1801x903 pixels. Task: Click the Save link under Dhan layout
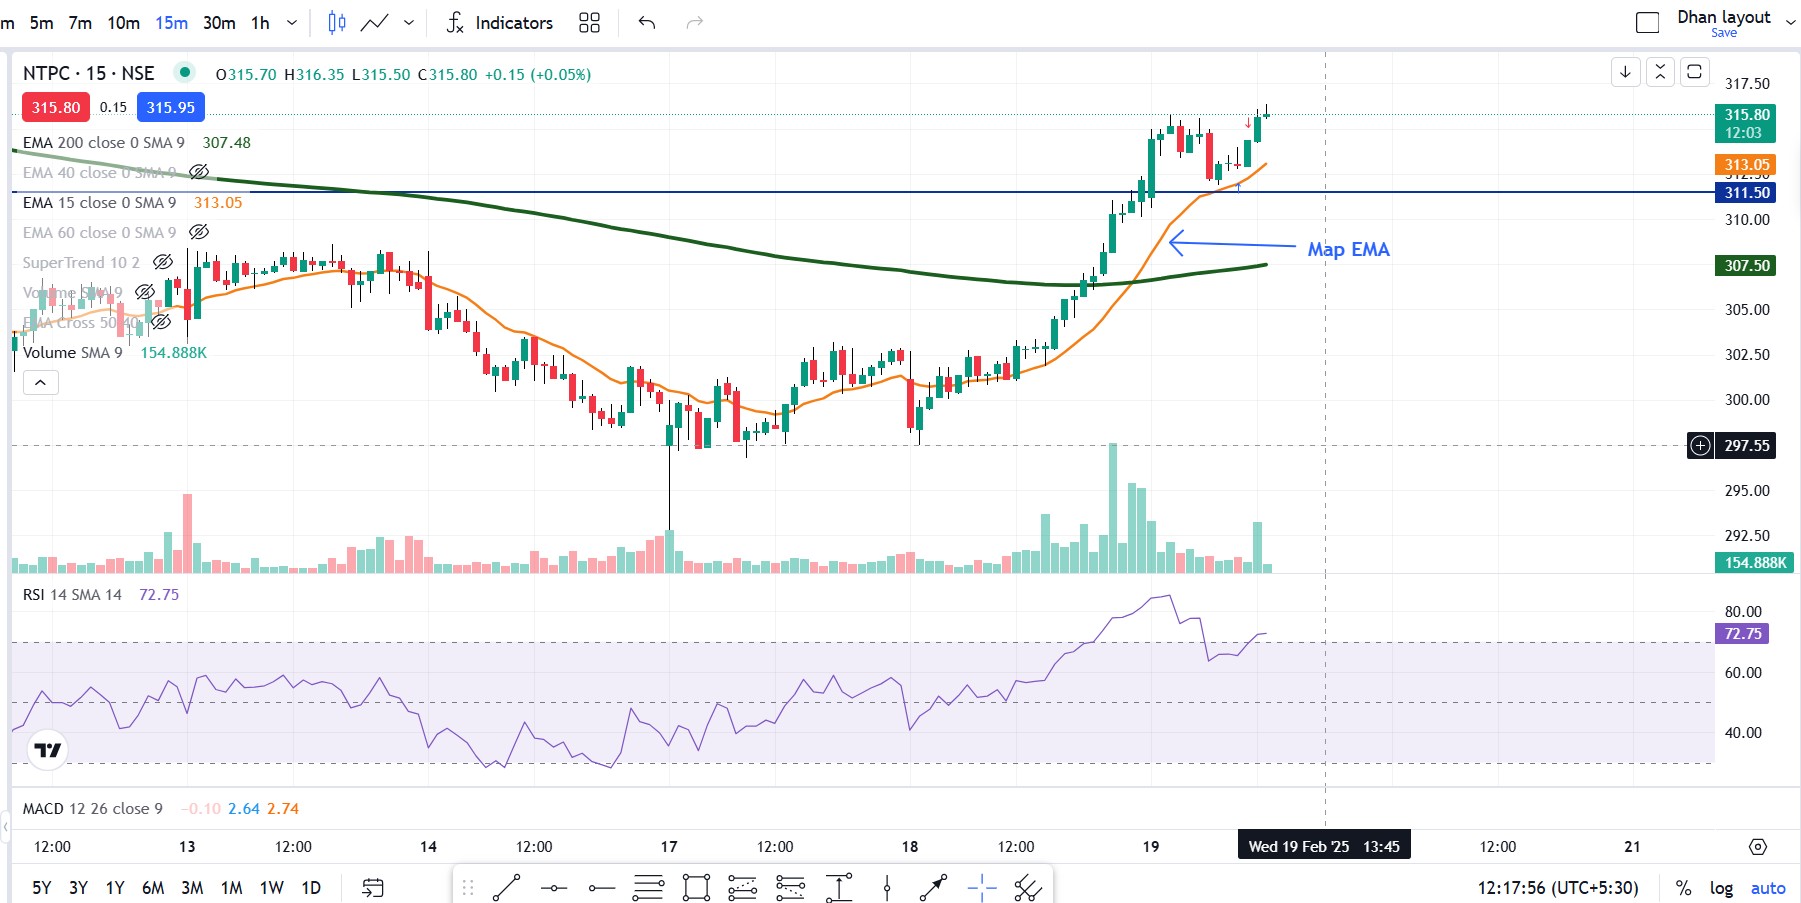coord(1723,33)
